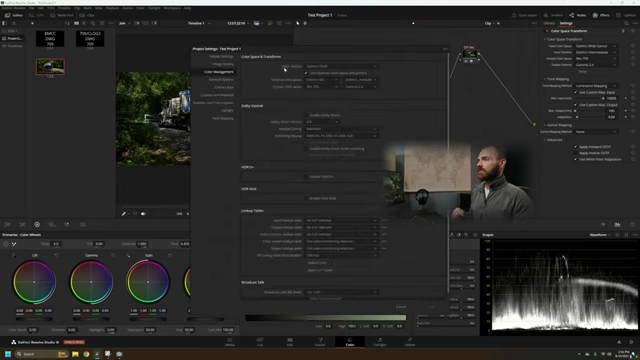The width and height of the screenshot is (640, 360).
Task: Toggle Use Custom Max. Input checkbox
Action: click(x=576, y=92)
